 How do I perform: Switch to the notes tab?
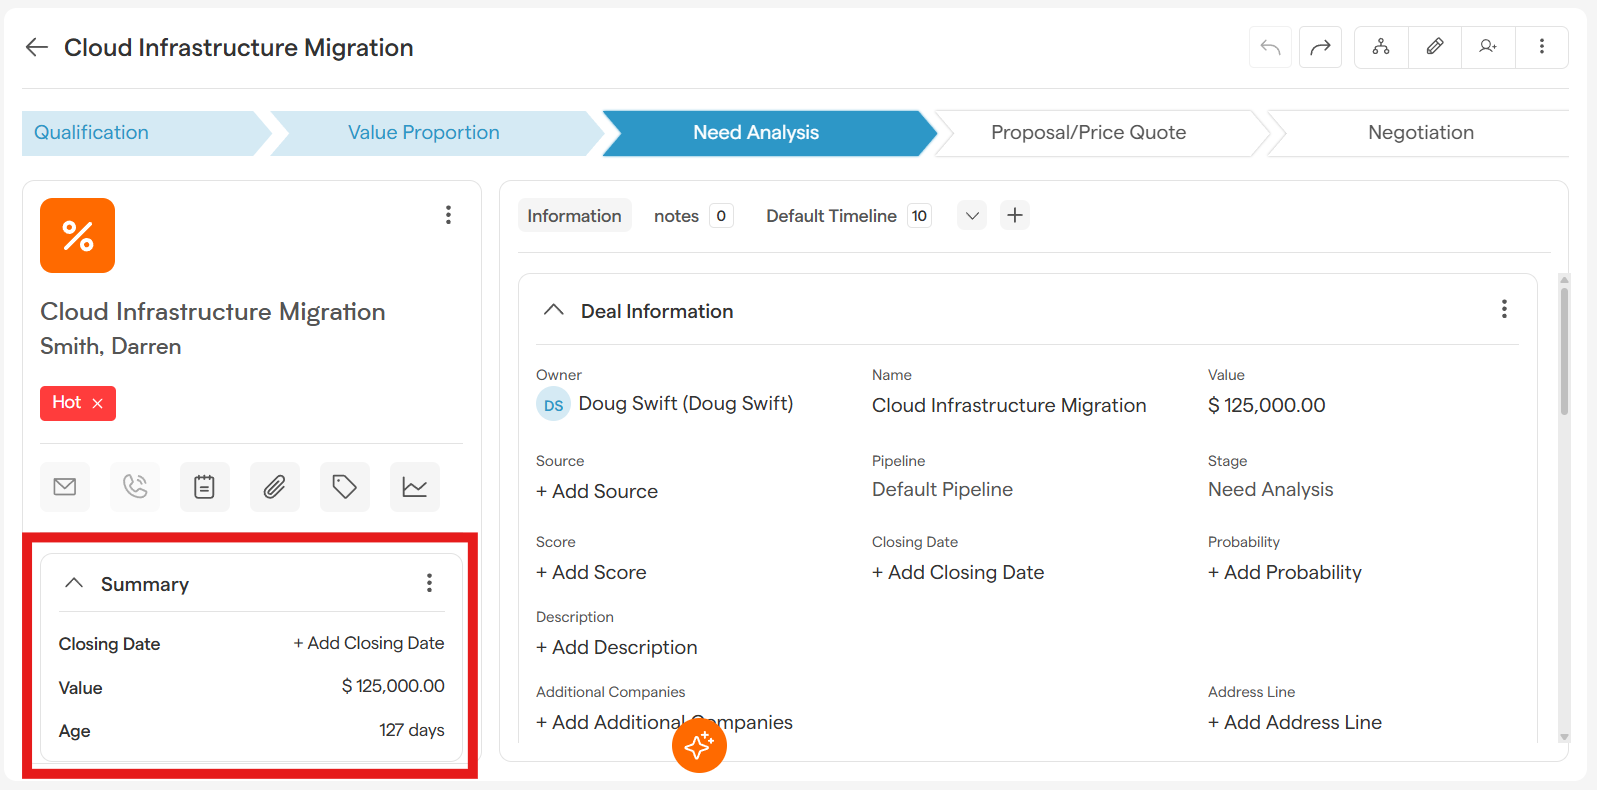coord(676,216)
